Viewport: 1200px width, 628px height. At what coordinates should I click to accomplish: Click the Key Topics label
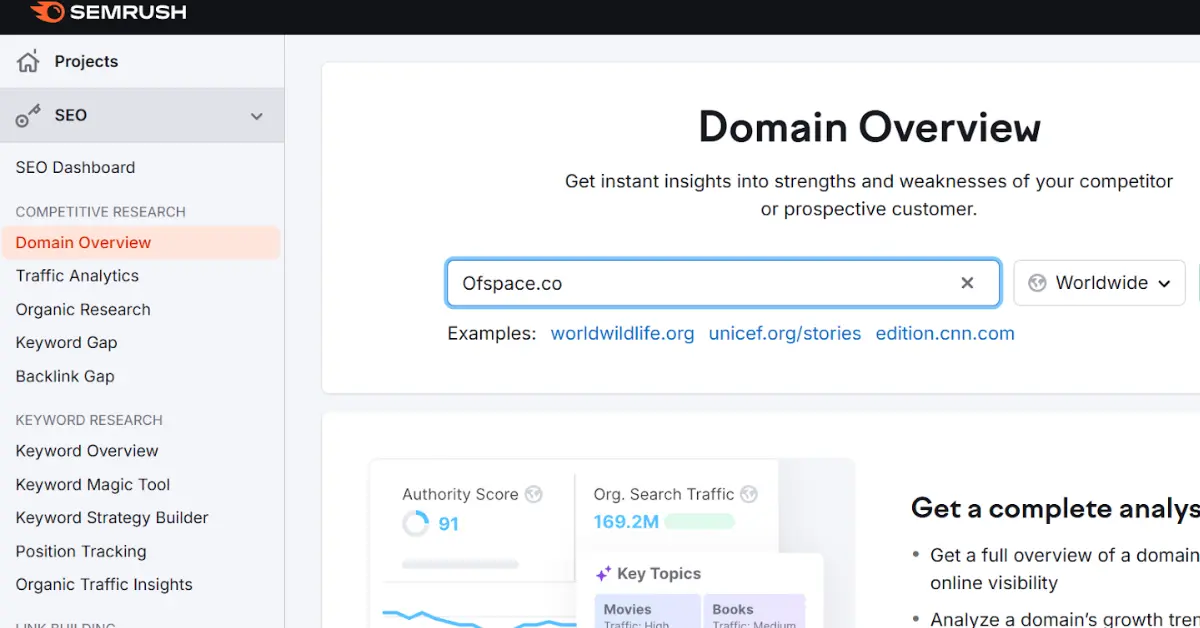click(x=659, y=574)
